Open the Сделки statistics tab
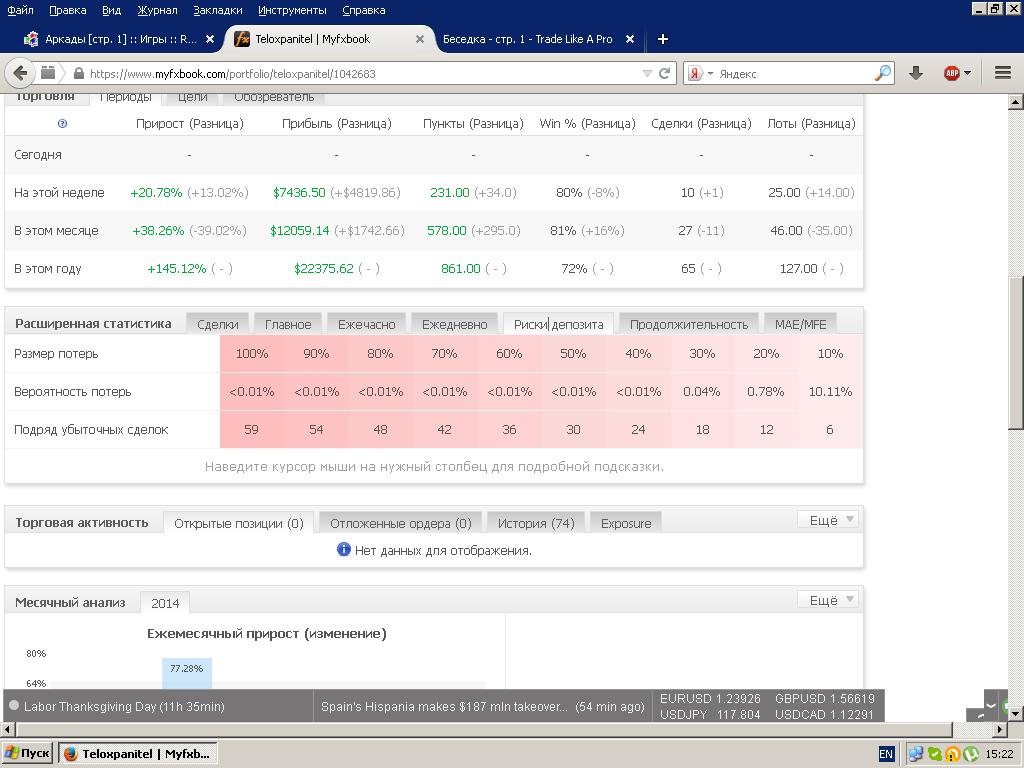The image size is (1024, 768). point(217,324)
